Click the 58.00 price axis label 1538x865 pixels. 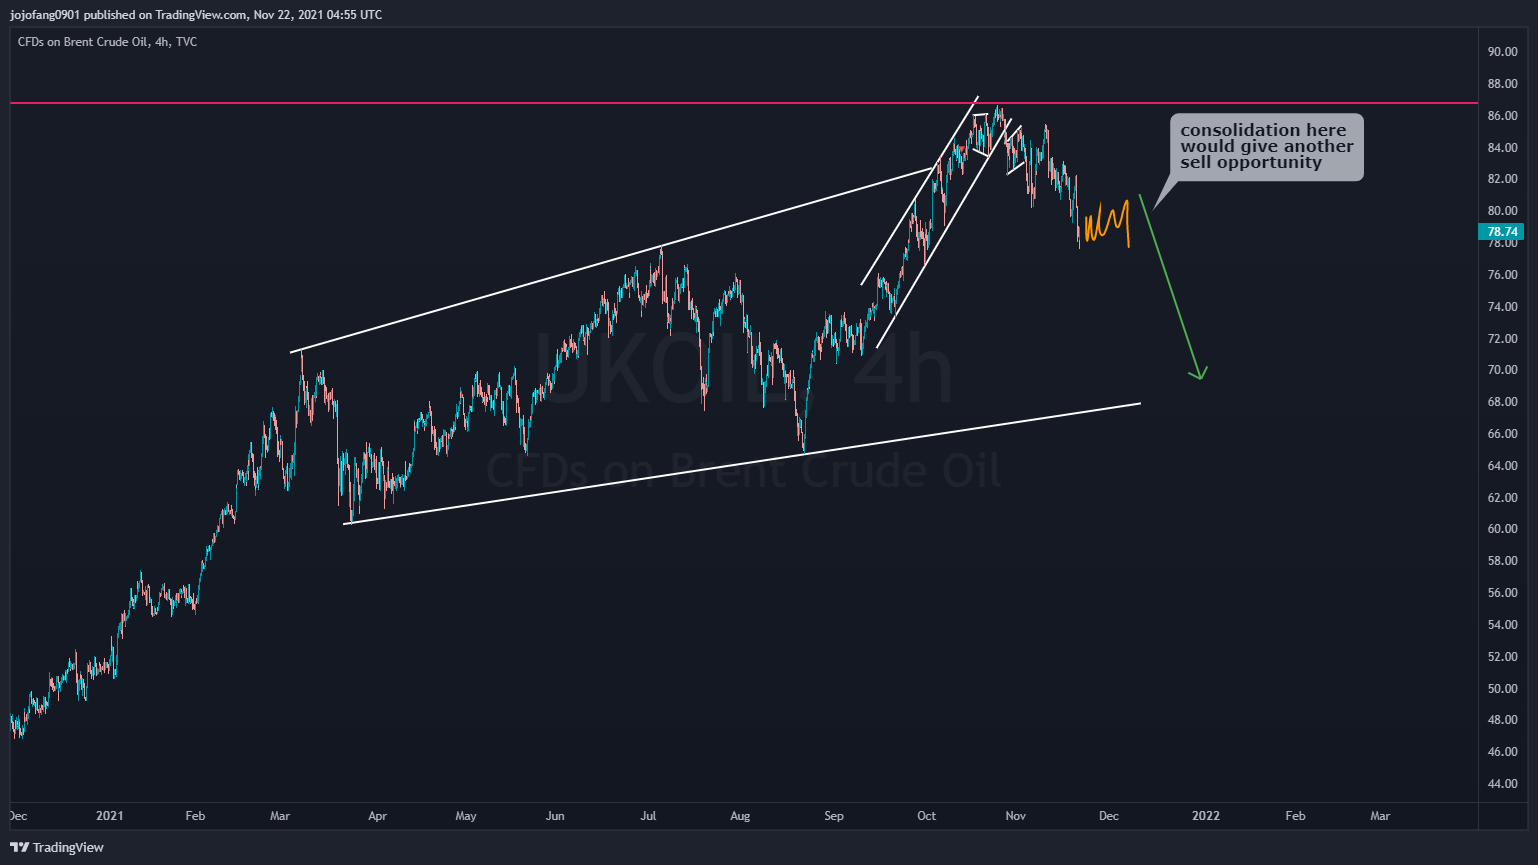(x=1502, y=561)
